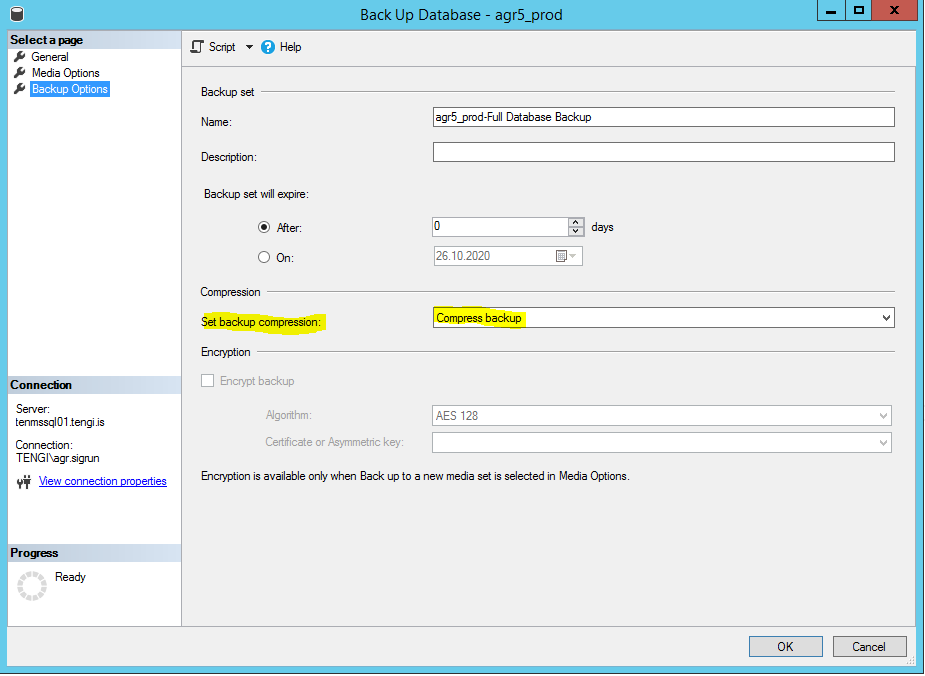Open the calendar picker for the expiry date
The height and width of the screenshot is (676, 925).
point(566,256)
